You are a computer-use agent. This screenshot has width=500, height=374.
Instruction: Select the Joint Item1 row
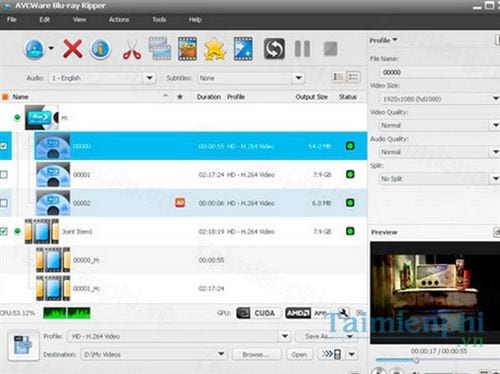pyautogui.click(x=183, y=231)
